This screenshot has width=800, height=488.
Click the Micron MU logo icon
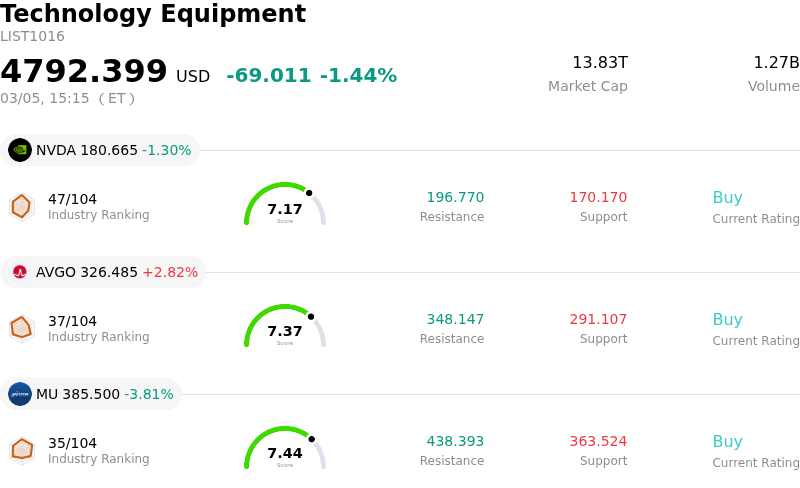[x=20, y=394]
